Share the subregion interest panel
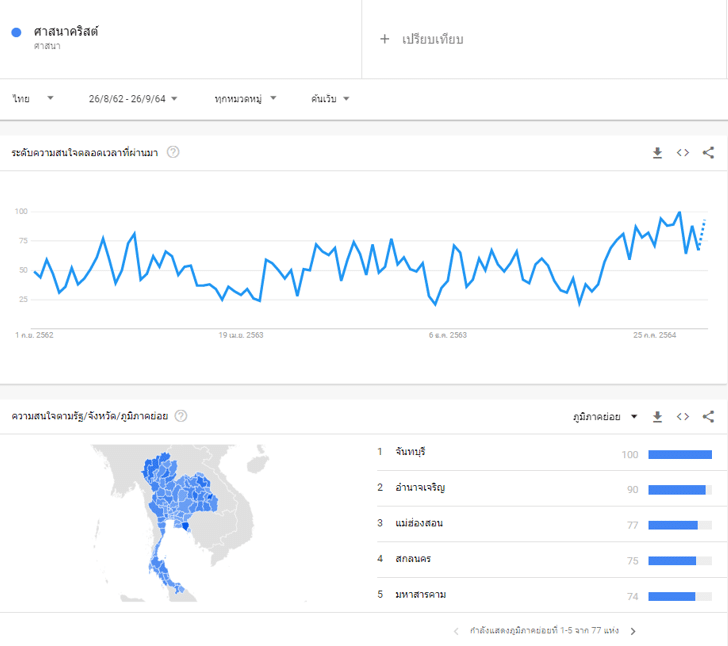Viewport: 728px width, 646px height. pyautogui.click(x=708, y=416)
